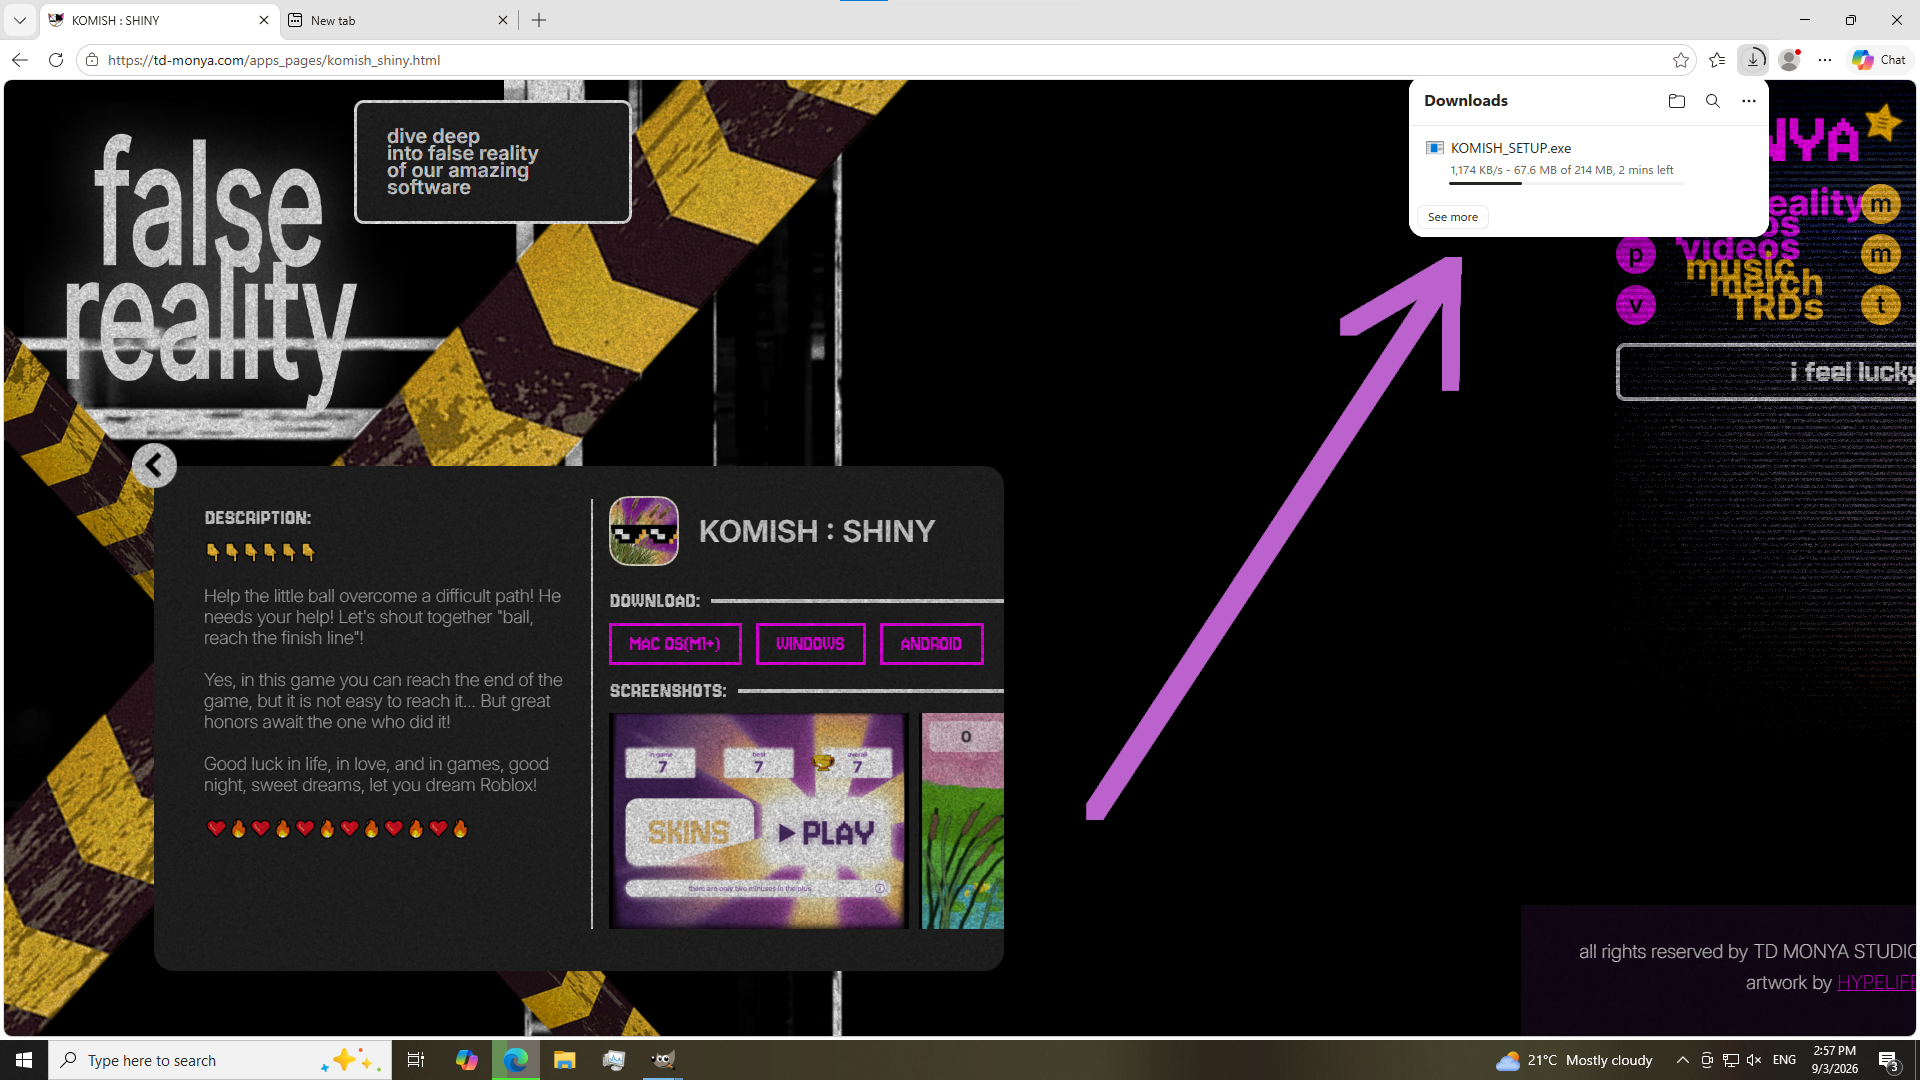This screenshot has width=1920, height=1080.
Task: Open the Windows Start menu
Action: tap(24, 1060)
